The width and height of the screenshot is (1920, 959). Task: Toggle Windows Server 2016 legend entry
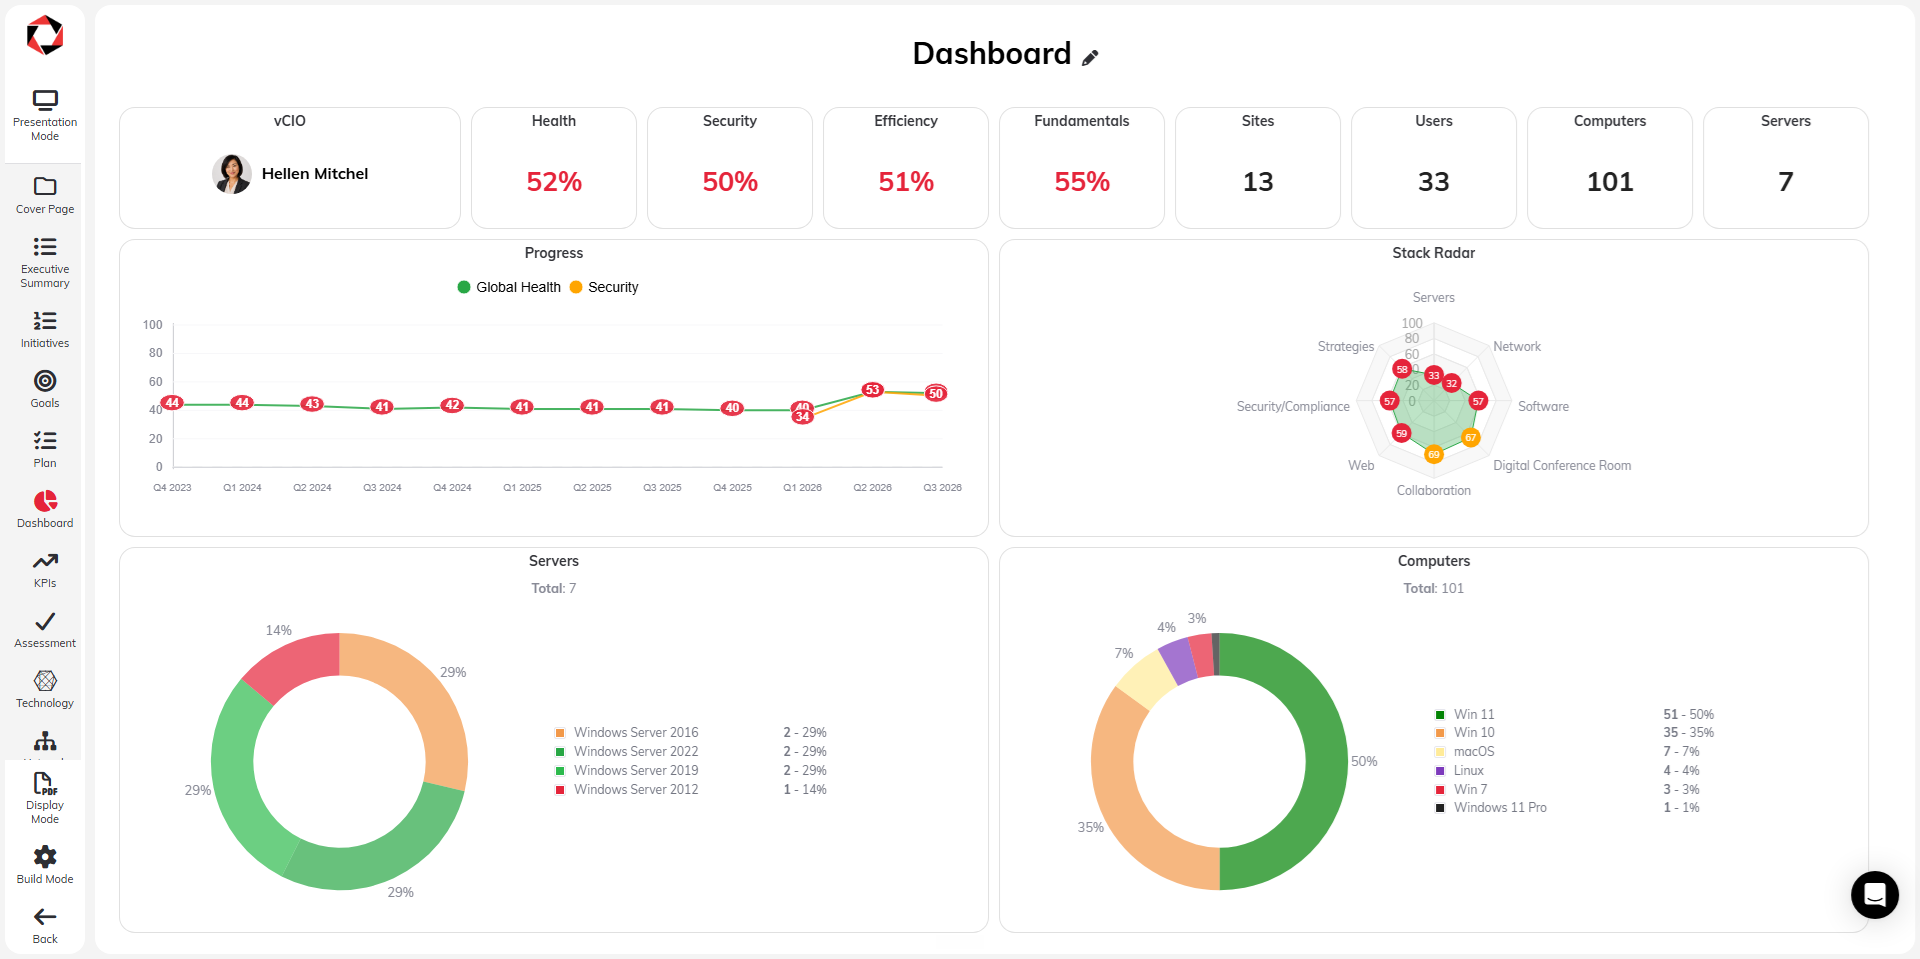(627, 733)
